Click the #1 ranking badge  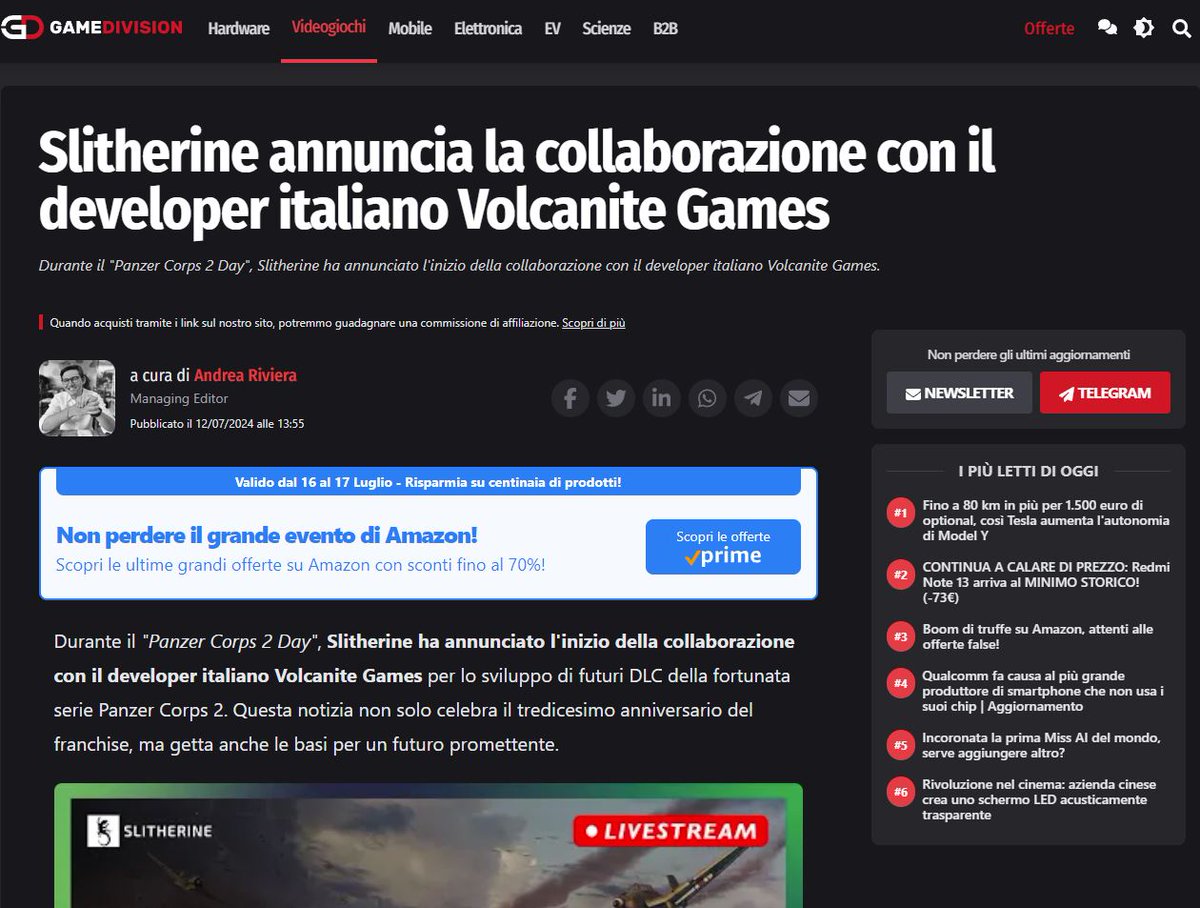point(900,513)
